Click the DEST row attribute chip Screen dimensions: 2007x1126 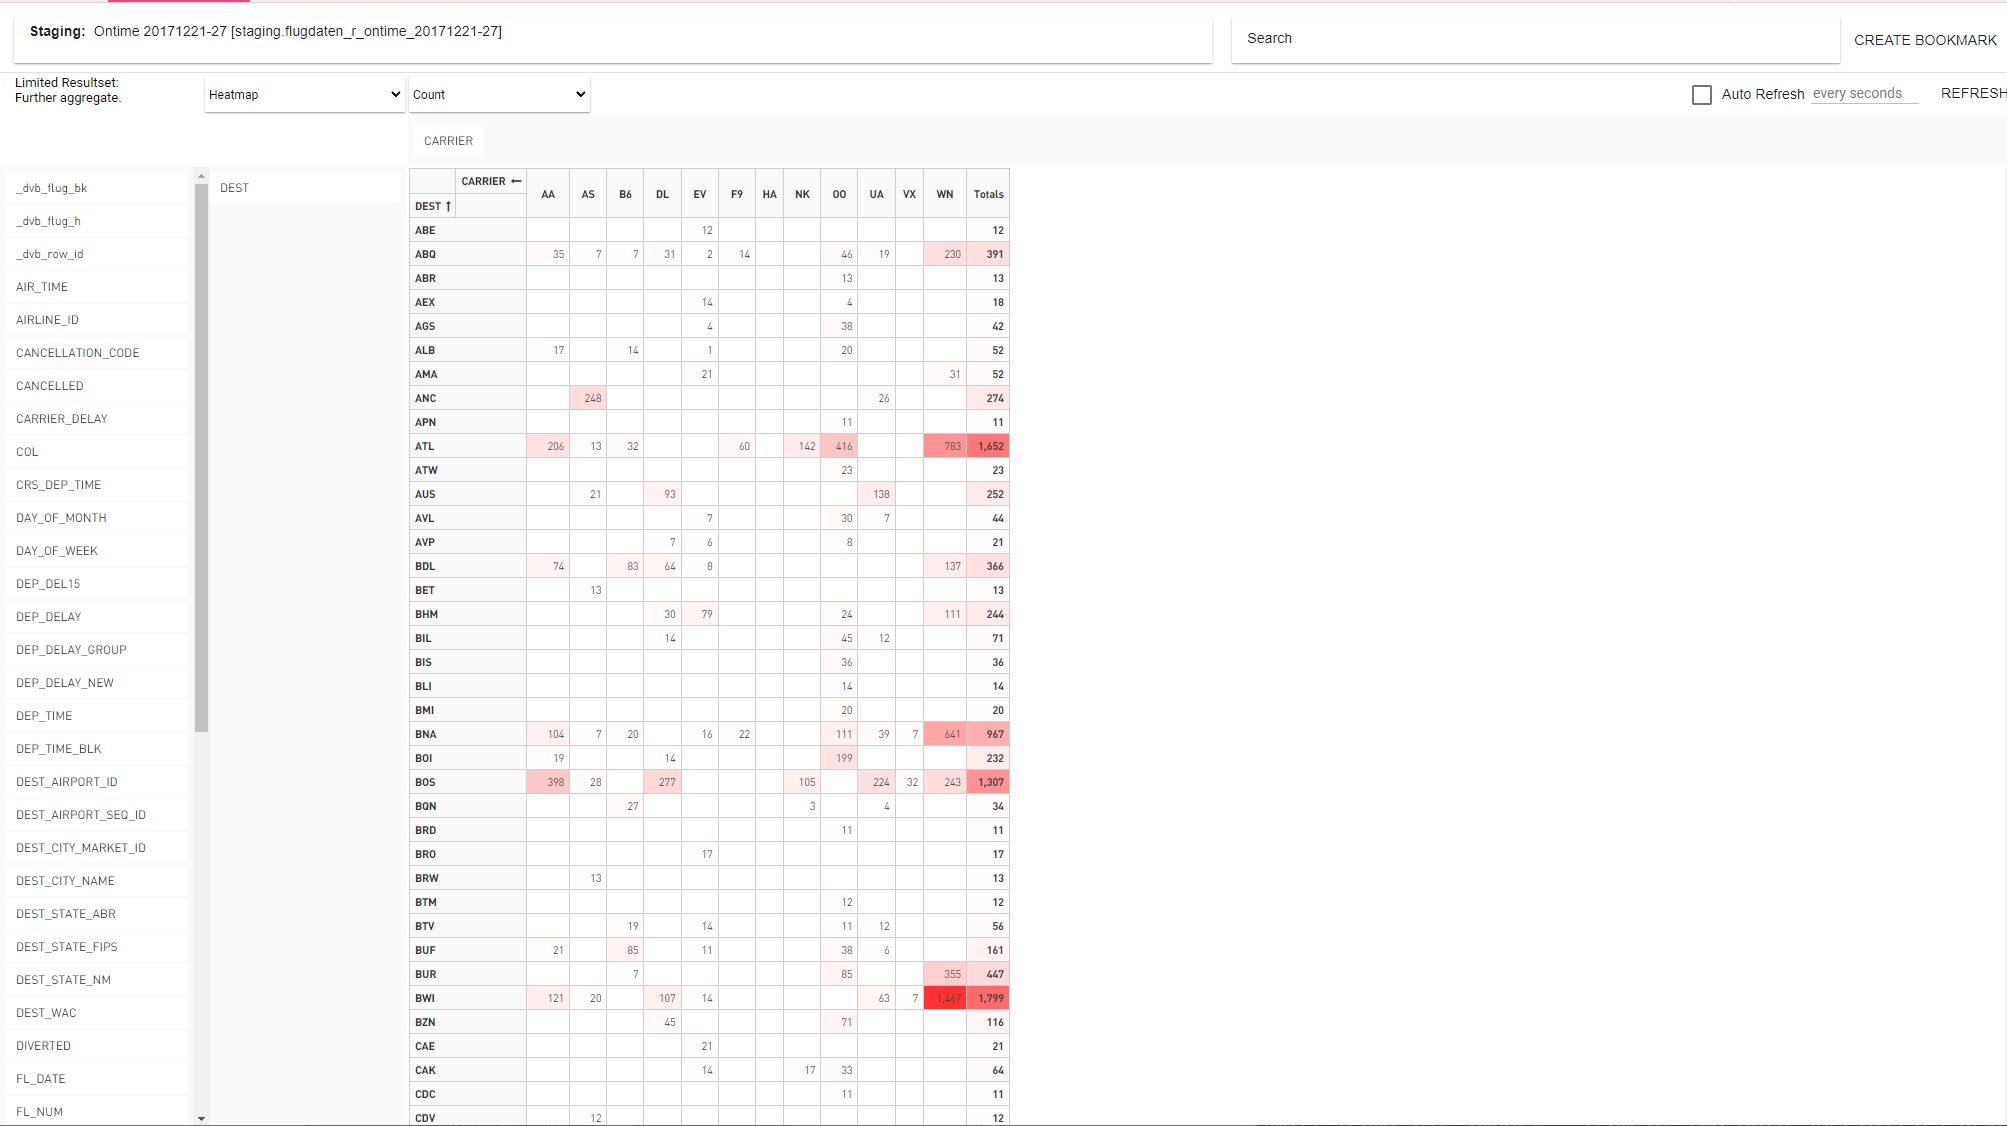point(235,188)
